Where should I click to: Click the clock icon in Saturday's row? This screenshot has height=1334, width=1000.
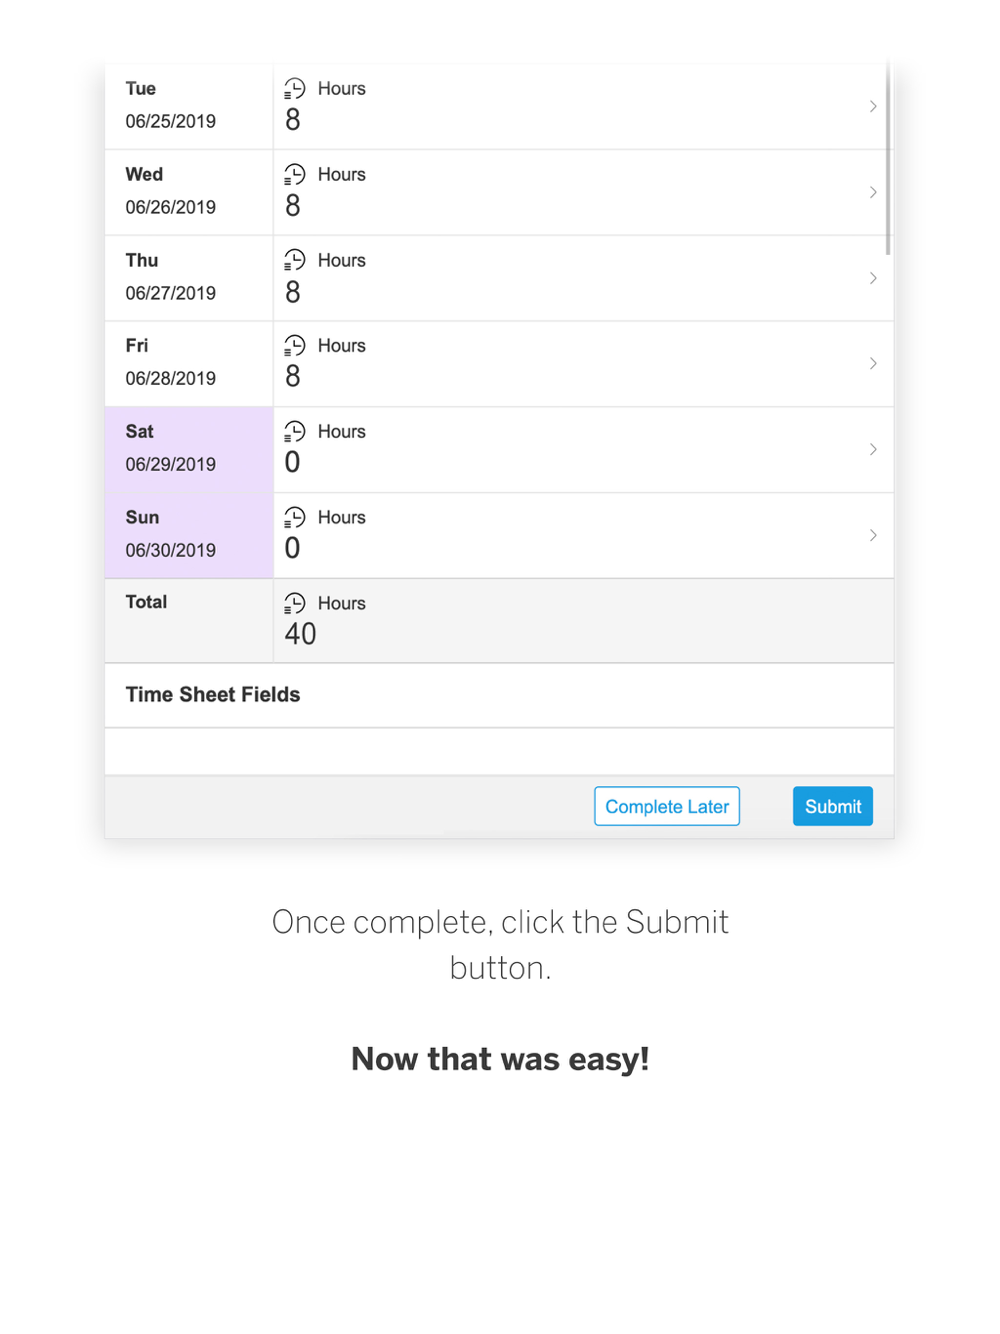(x=294, y=432)
